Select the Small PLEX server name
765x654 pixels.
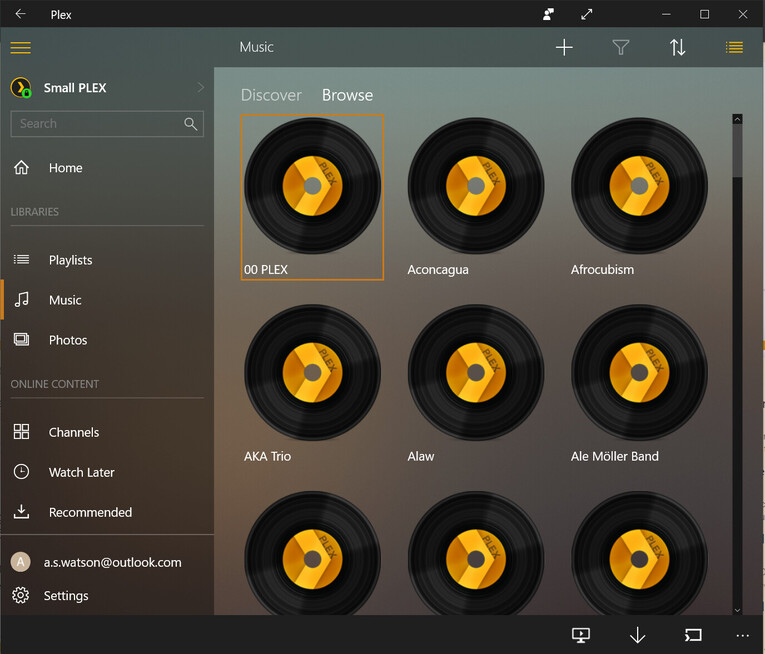tap(75, 88)
